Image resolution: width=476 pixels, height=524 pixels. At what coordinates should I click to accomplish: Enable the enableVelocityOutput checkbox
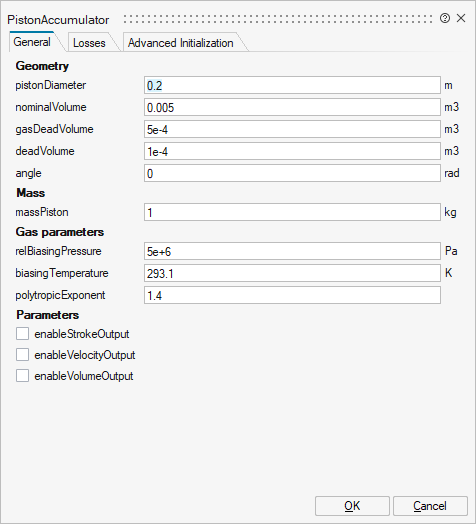(22, 355)
